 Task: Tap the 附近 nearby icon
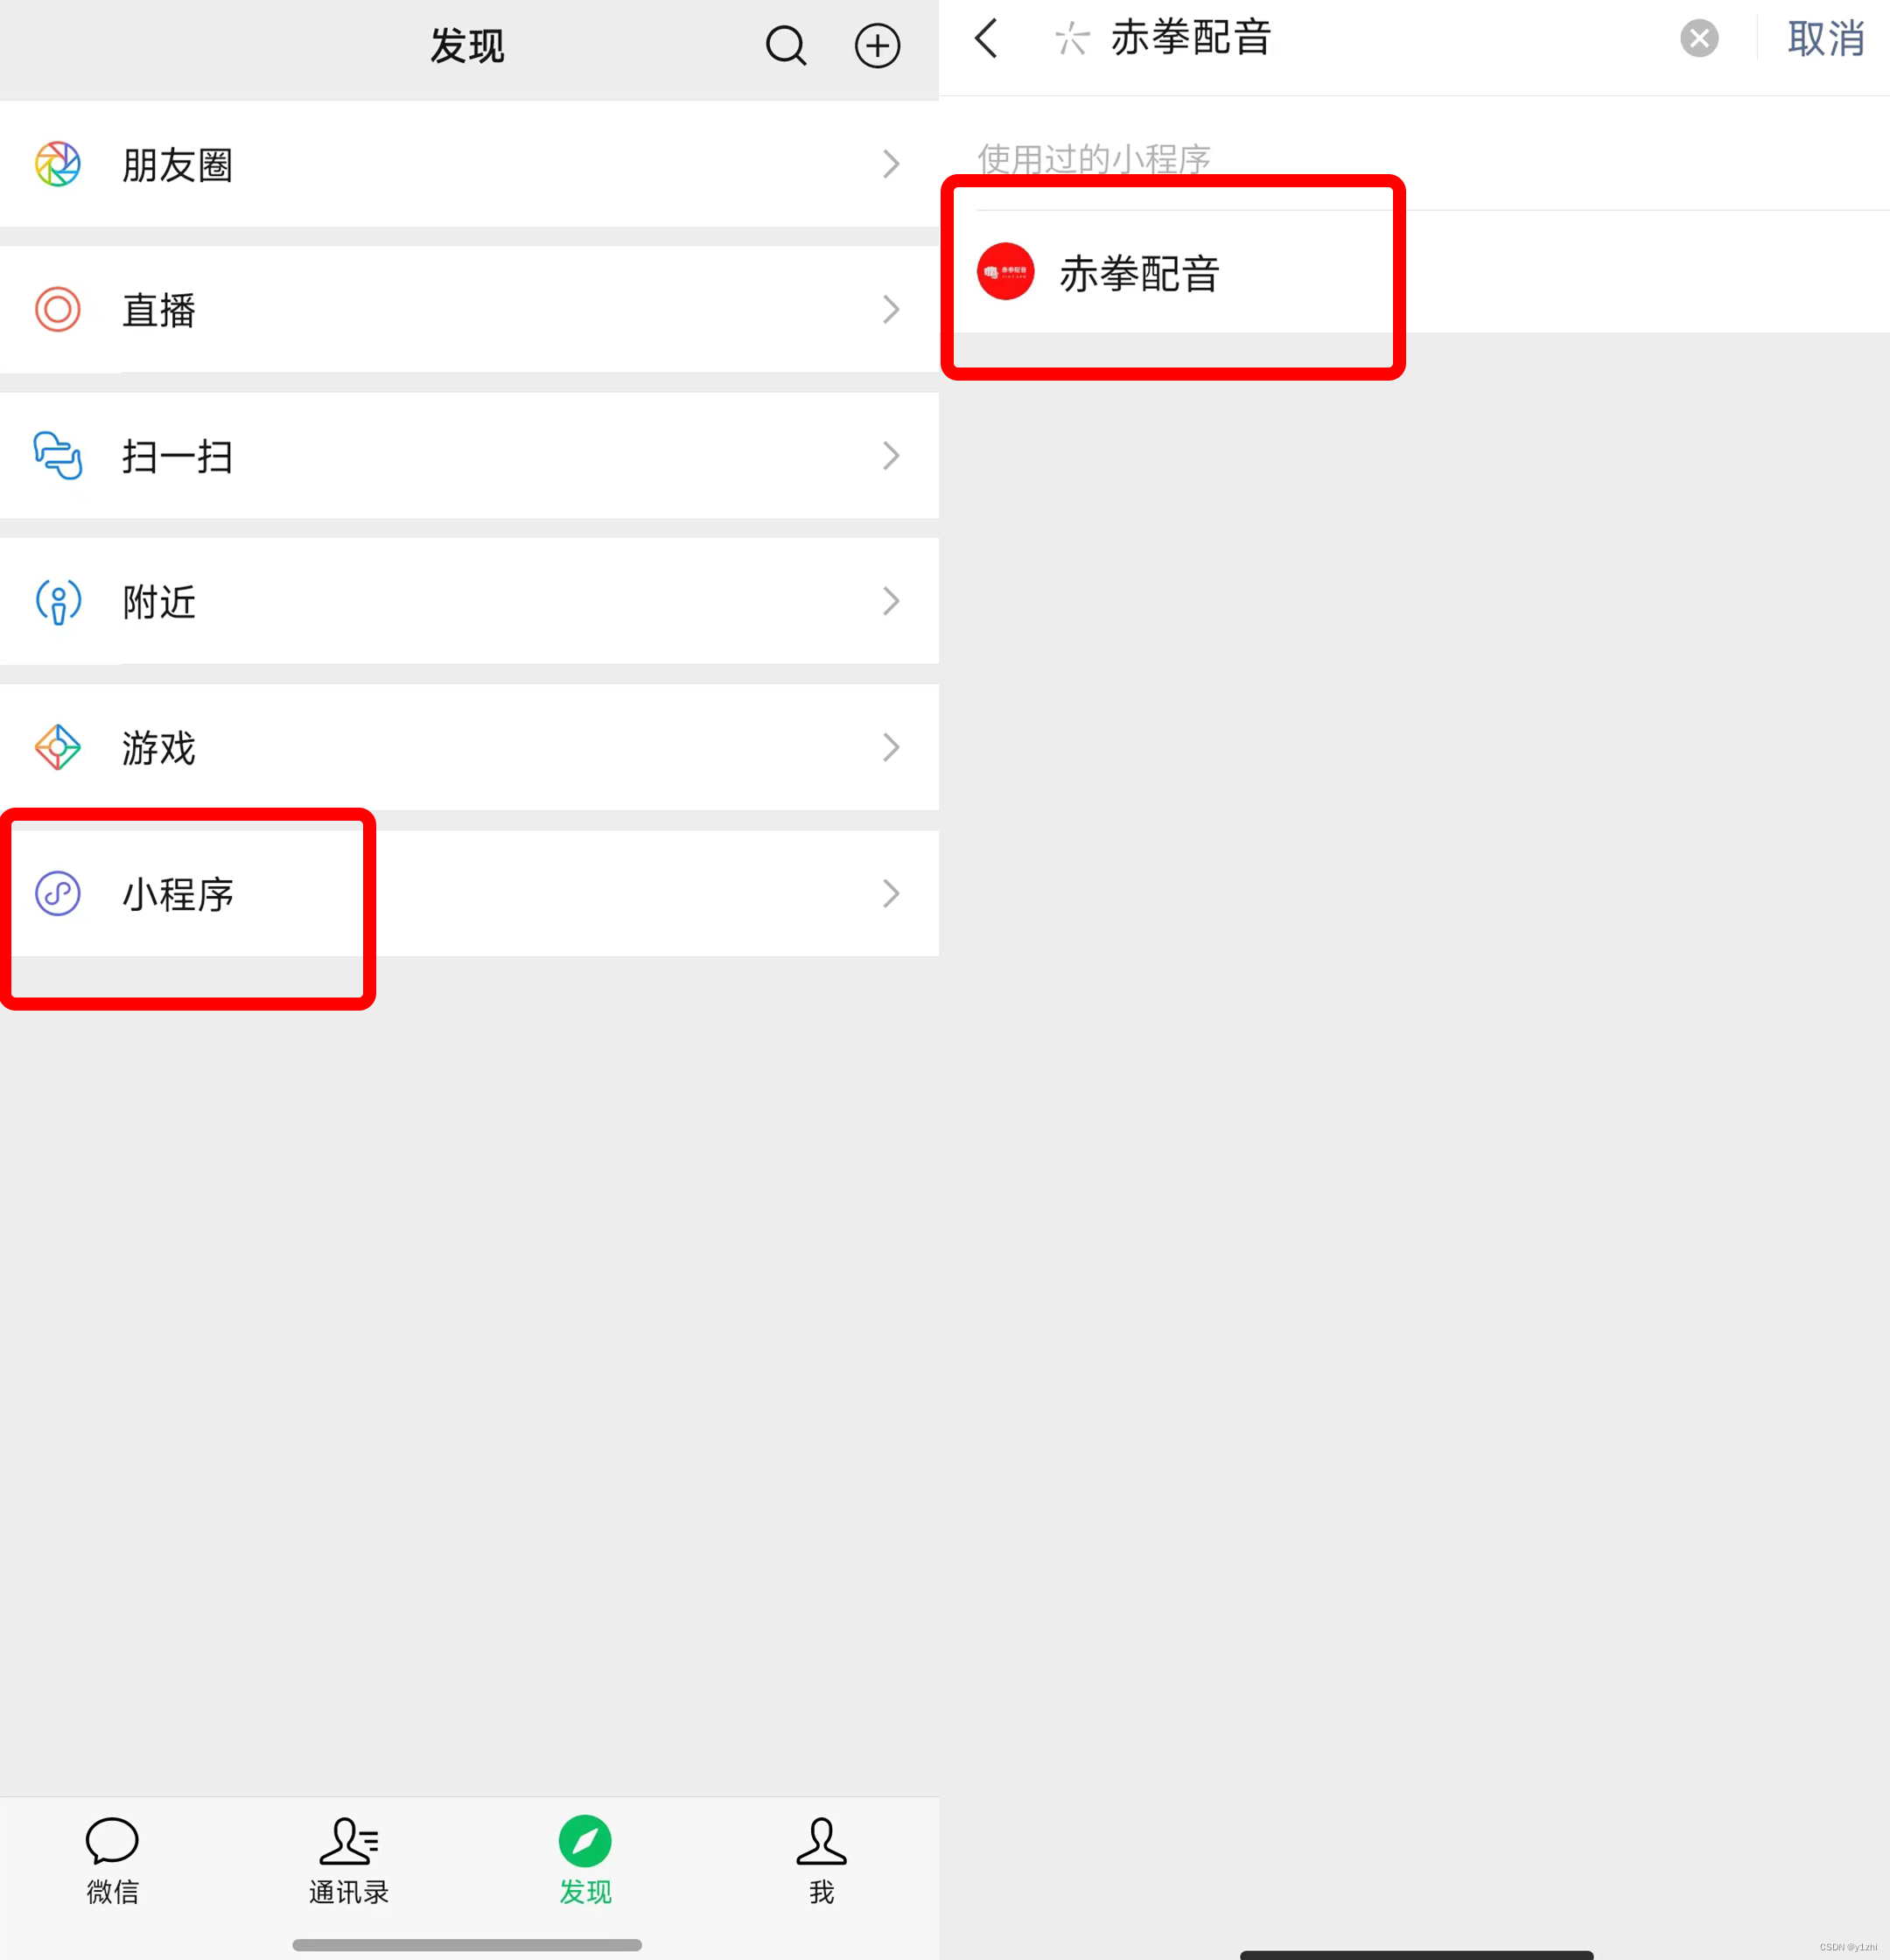(58, 601)
